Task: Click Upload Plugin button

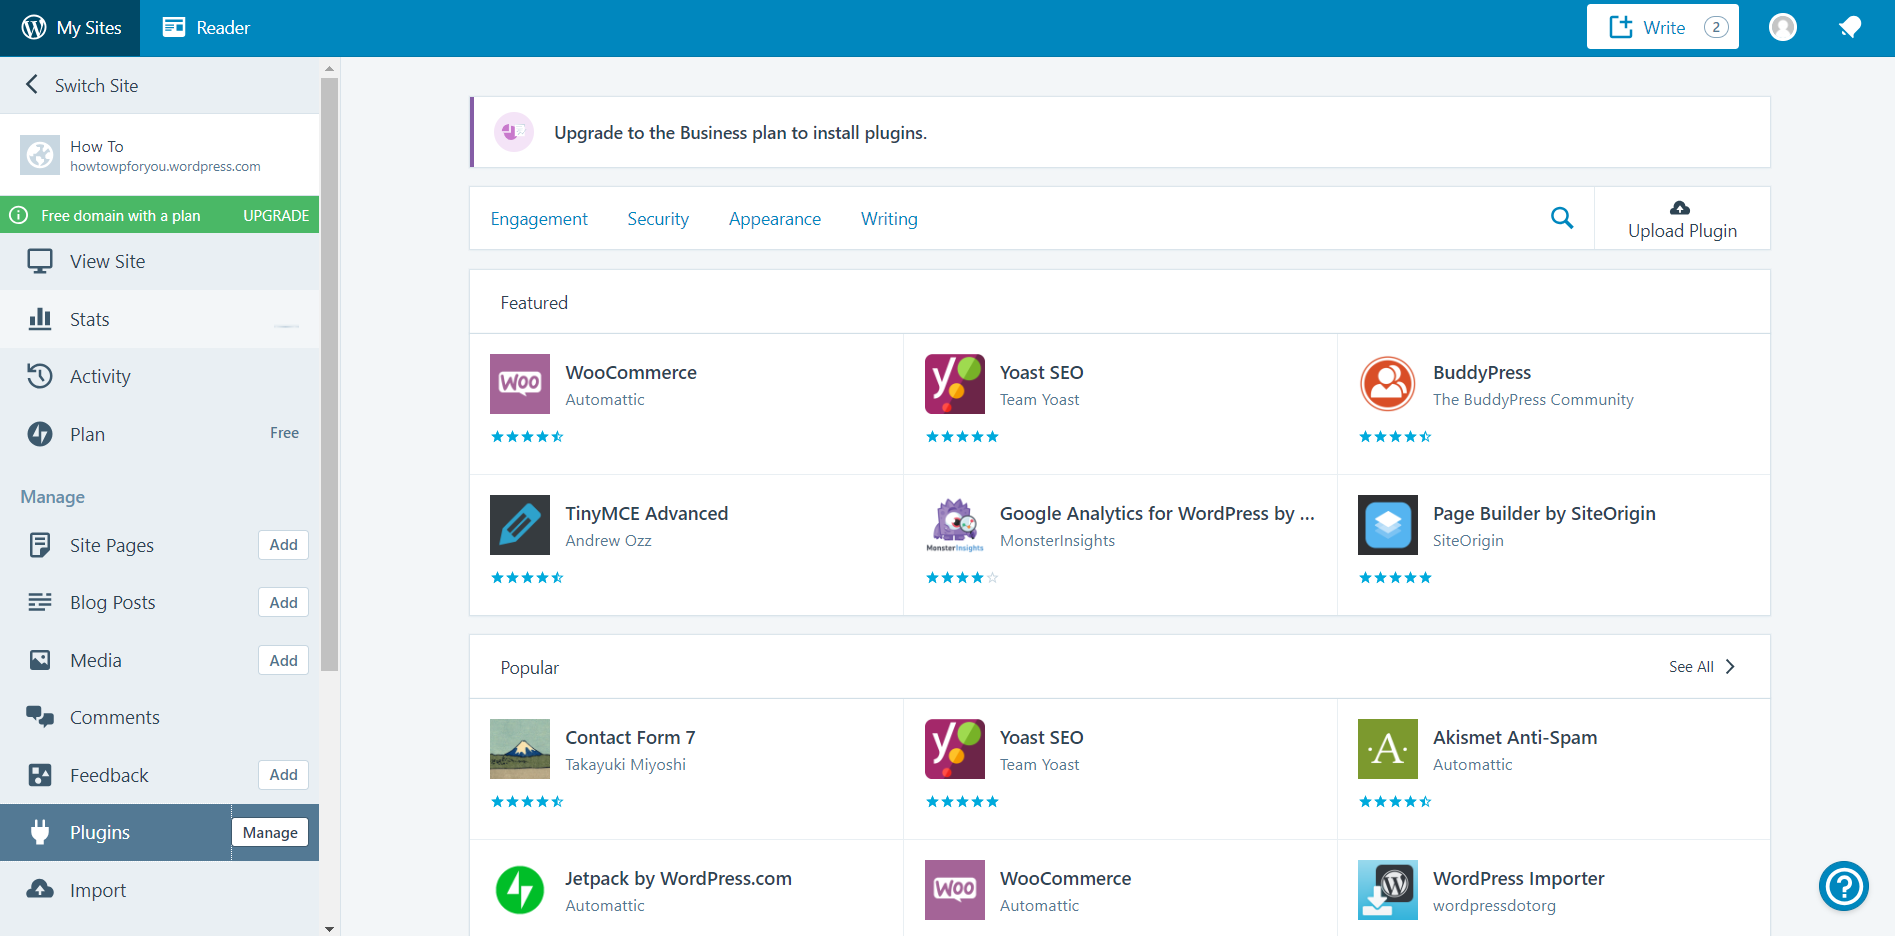Action: pyautogui.click(x=1682, y=219)
